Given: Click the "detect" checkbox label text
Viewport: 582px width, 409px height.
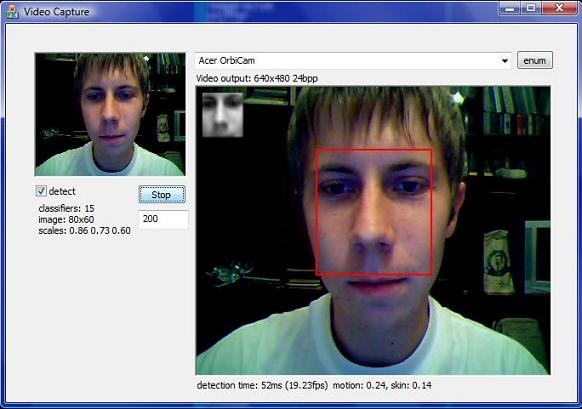Looking at the screenshot, I should tap(62, 192).
